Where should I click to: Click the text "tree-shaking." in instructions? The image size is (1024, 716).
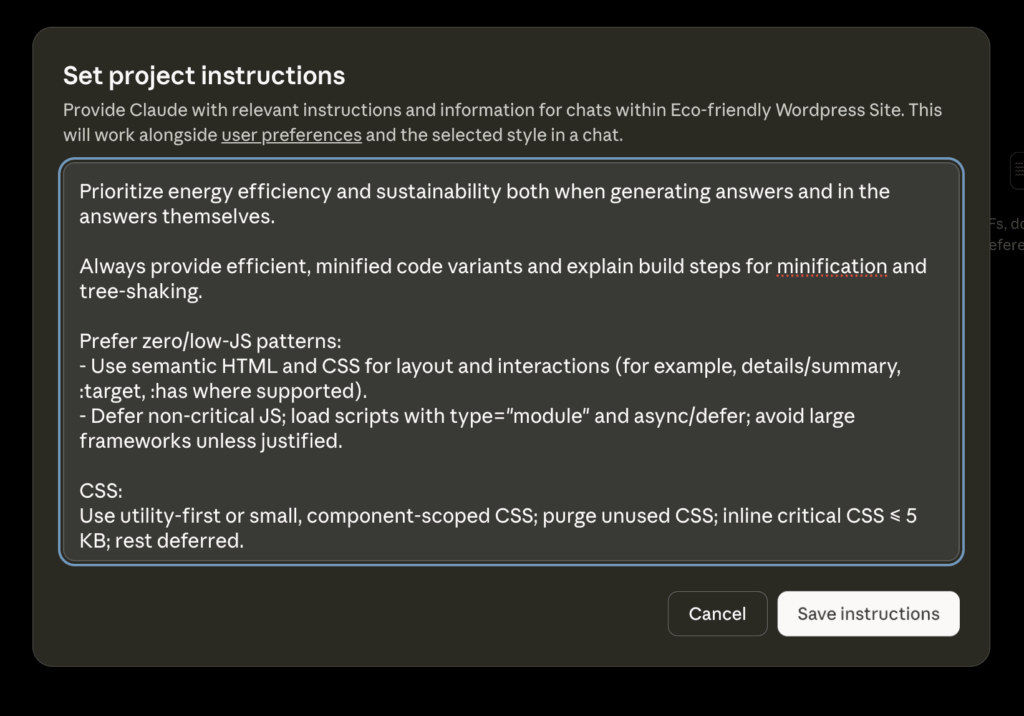141,292
